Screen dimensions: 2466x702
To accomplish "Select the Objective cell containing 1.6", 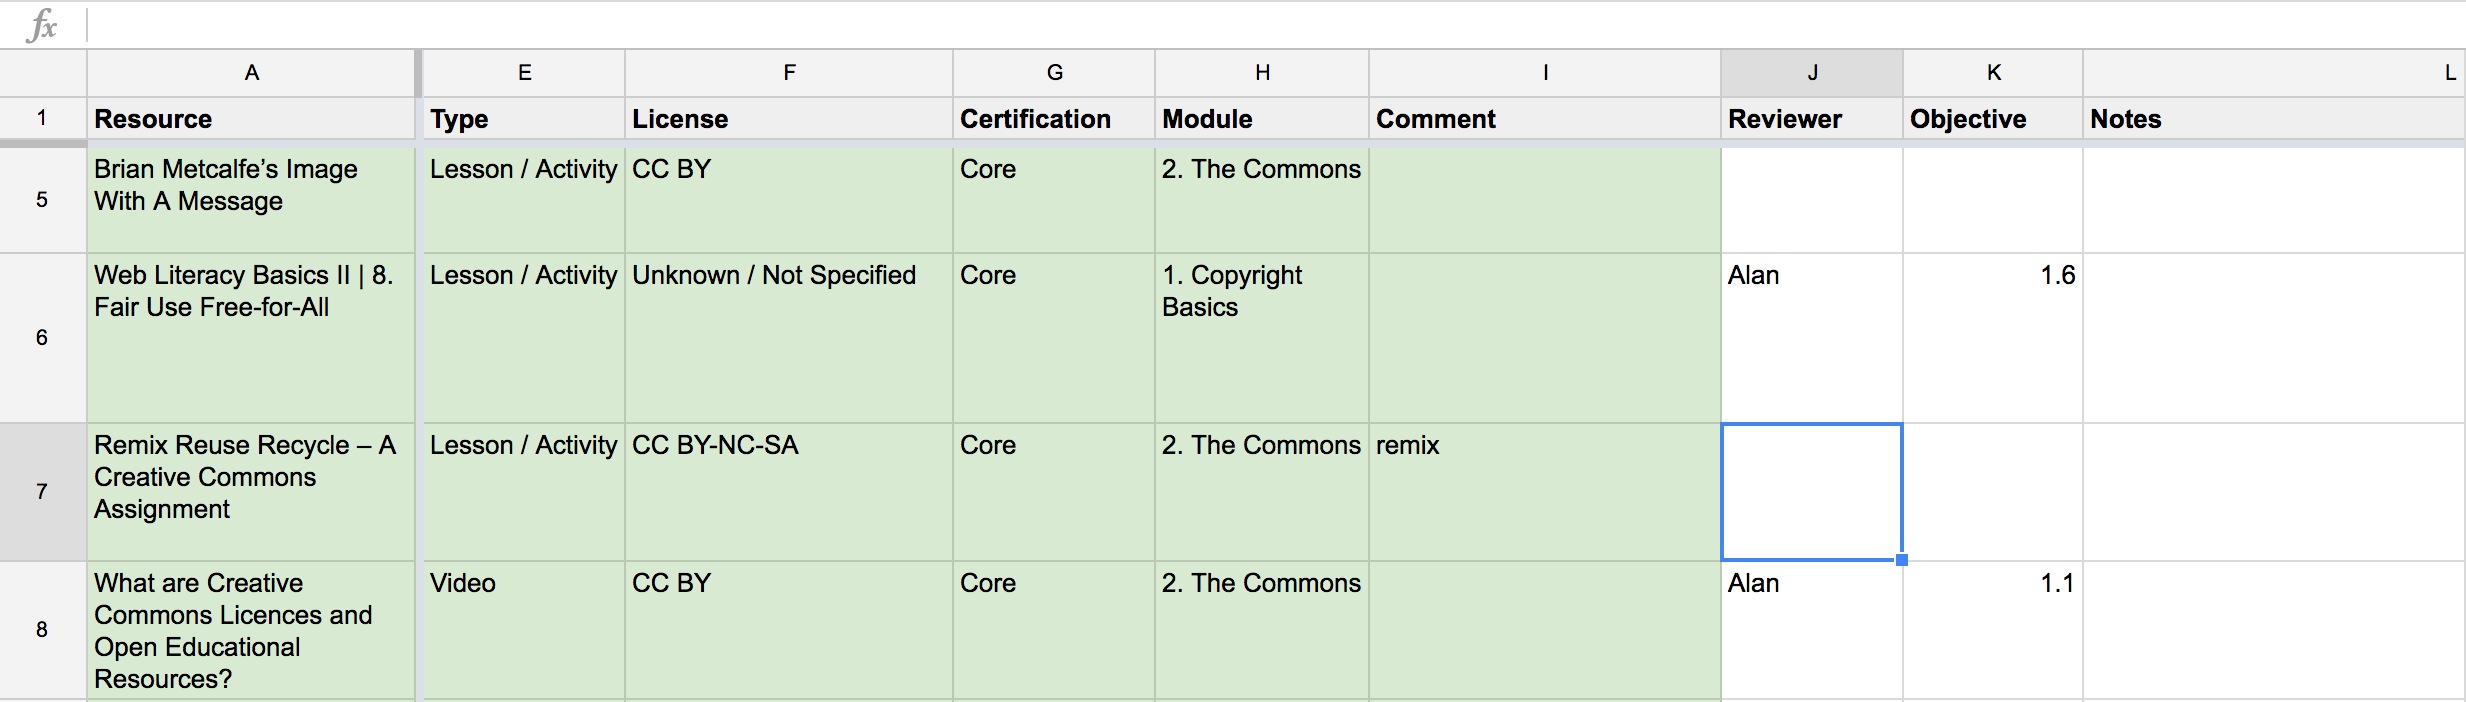I will click(x=1992, y=337).
